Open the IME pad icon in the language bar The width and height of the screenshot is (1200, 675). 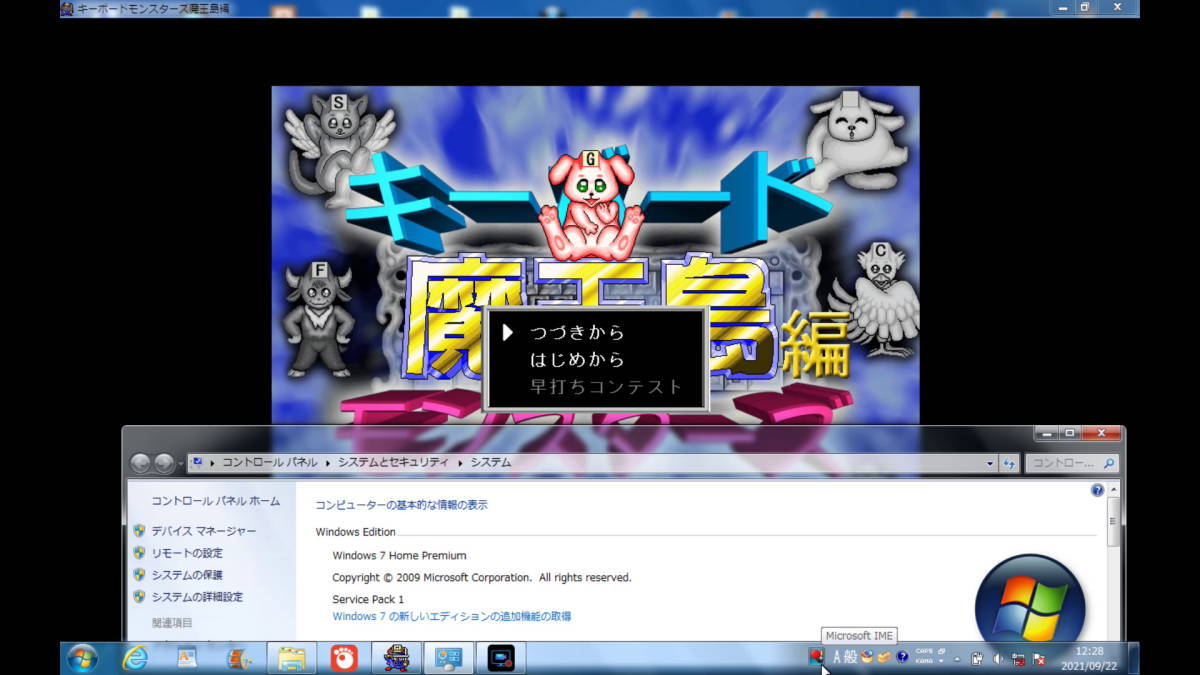point(866,657)
